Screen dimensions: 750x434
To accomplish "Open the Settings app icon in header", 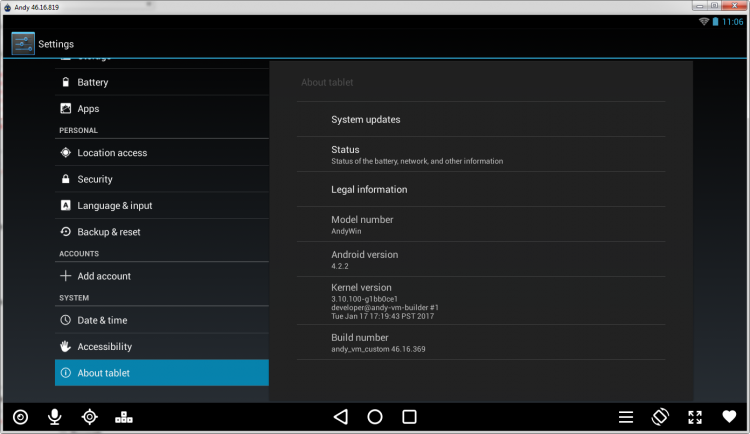I will coord(23,44).
